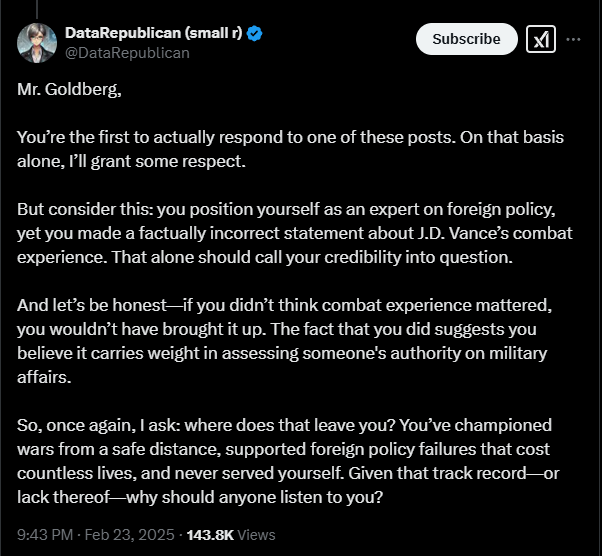Open the three-dot more options menu
Image resolution: width=602 pixels, height=556 pixels.
click(573, 39)
